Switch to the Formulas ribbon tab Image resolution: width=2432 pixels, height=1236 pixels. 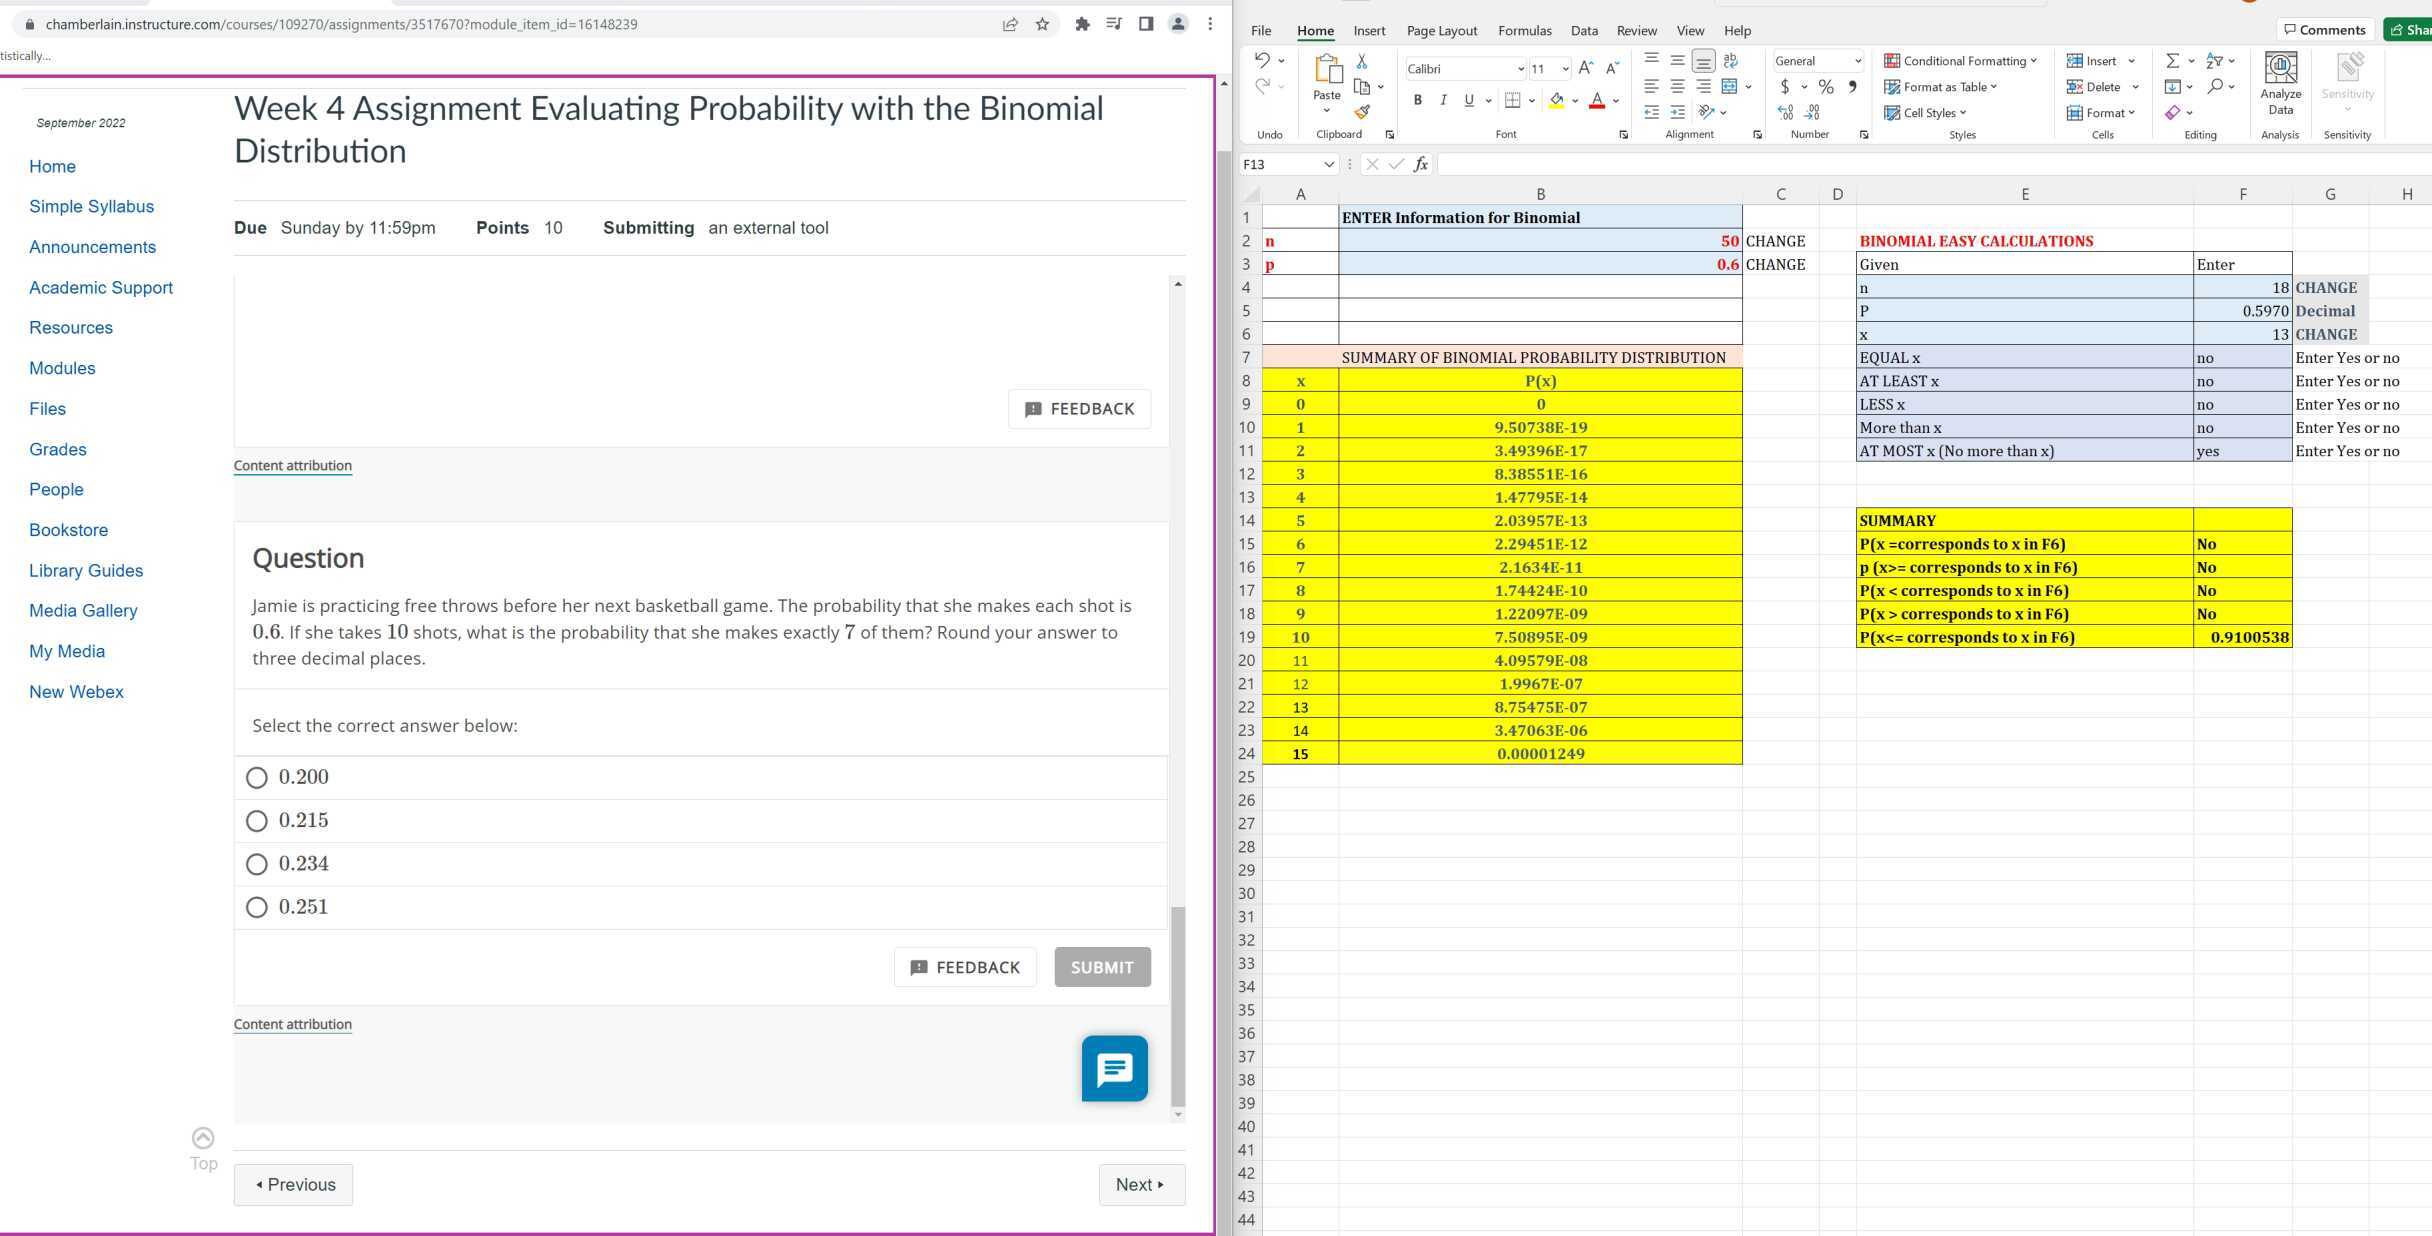(x=1524, y=31)
